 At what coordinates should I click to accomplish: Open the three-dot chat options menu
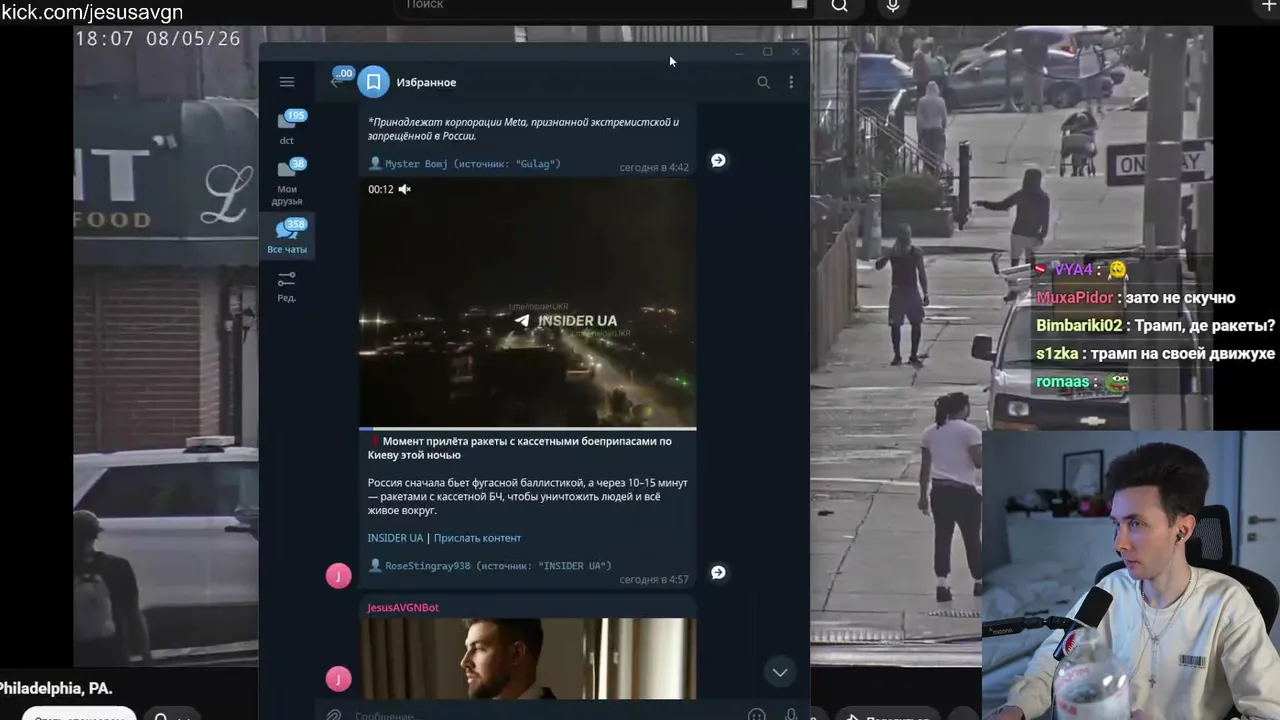[x=791, y=82]
